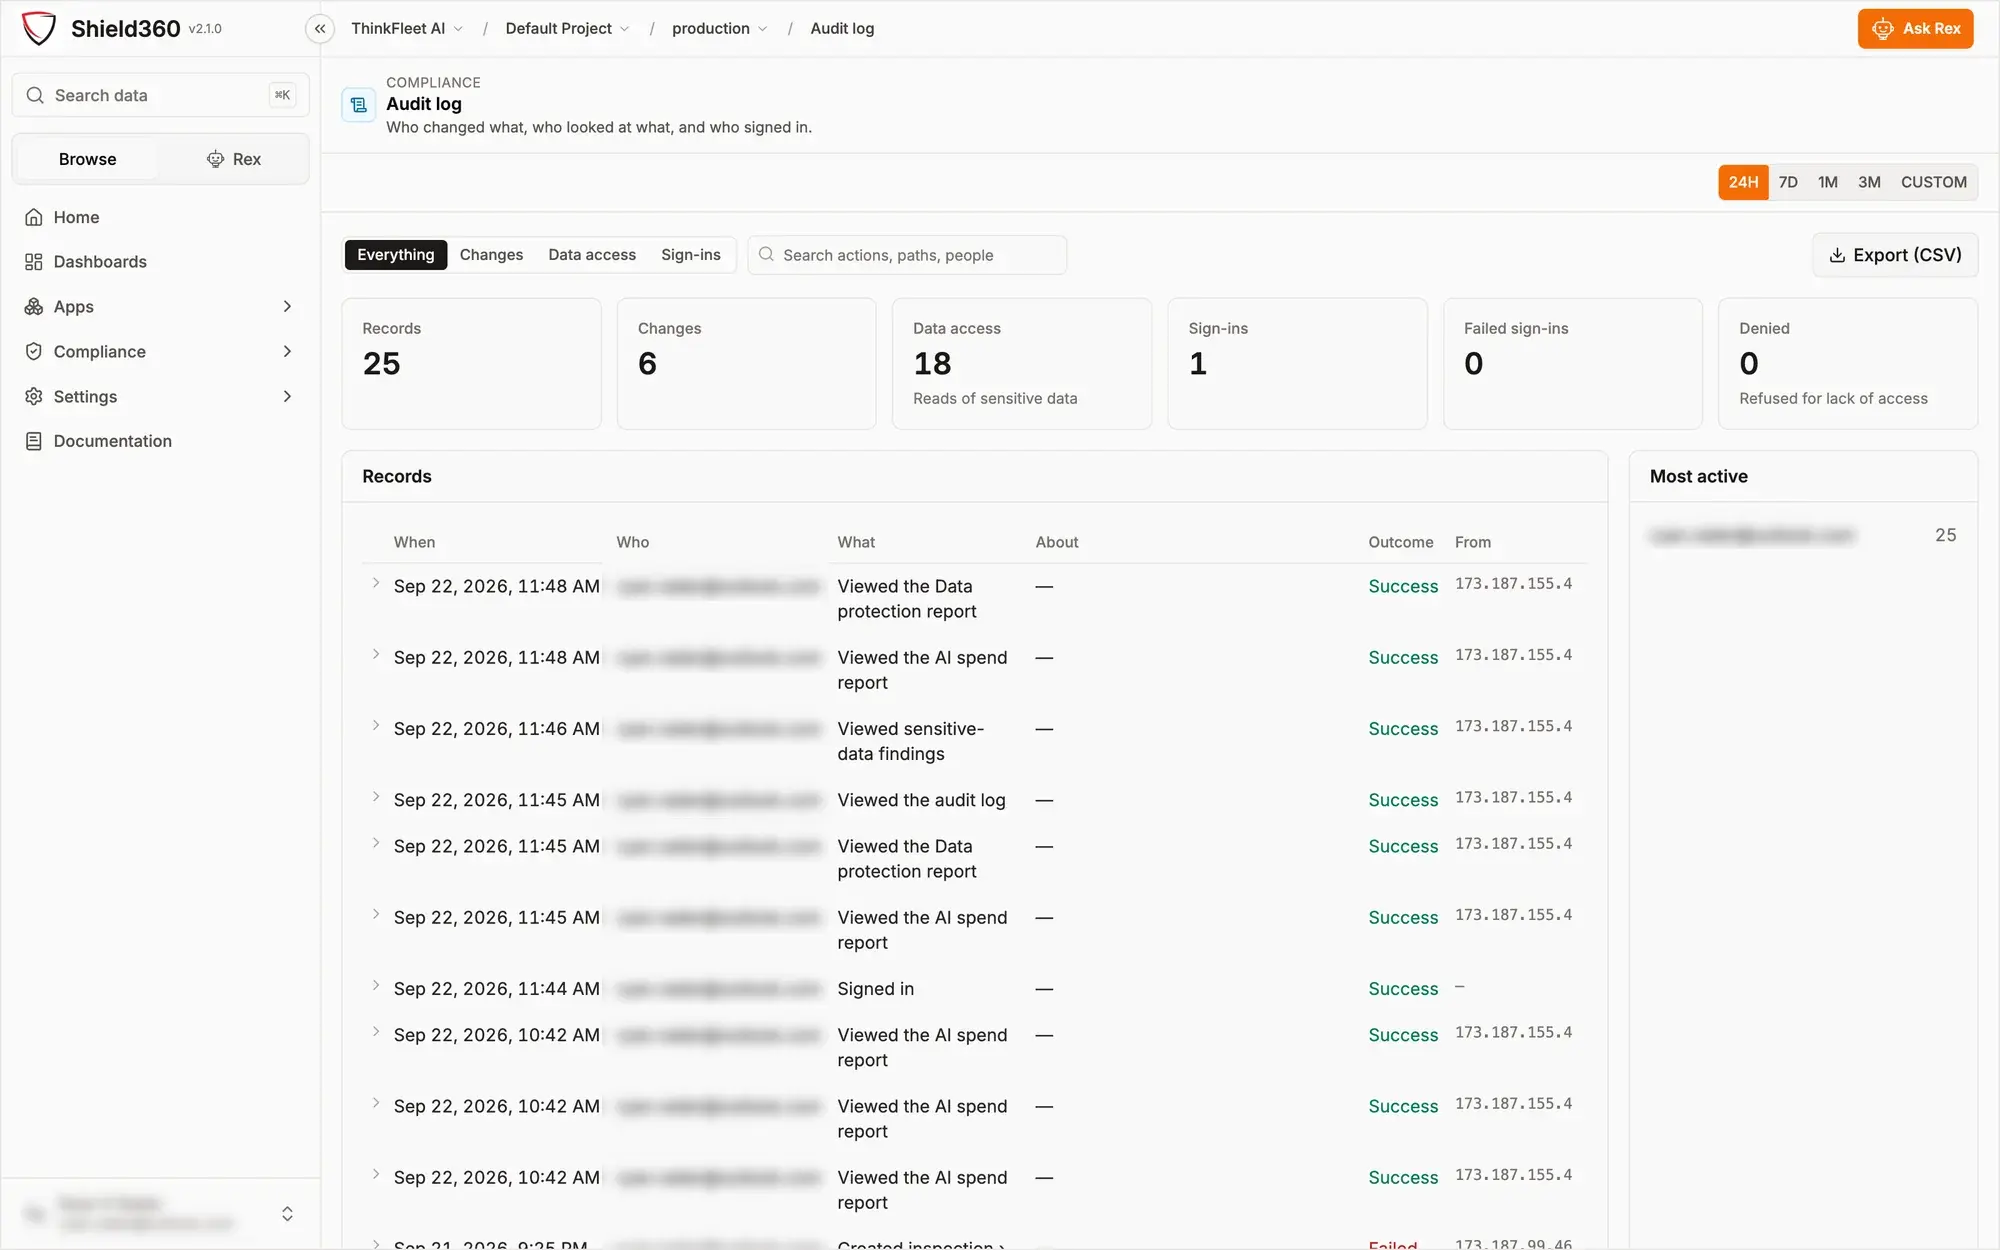Switch to the Data access tab
Screen dimensions: 2000x1250
(x=592, y=255)
